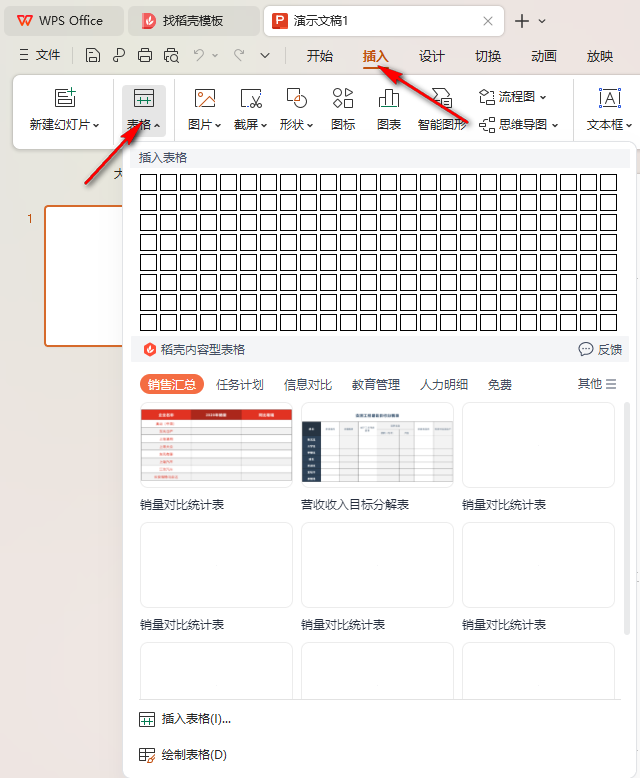Click the Print Preview icon
Viewport: 640px width, 778px height.
point(171,56)
